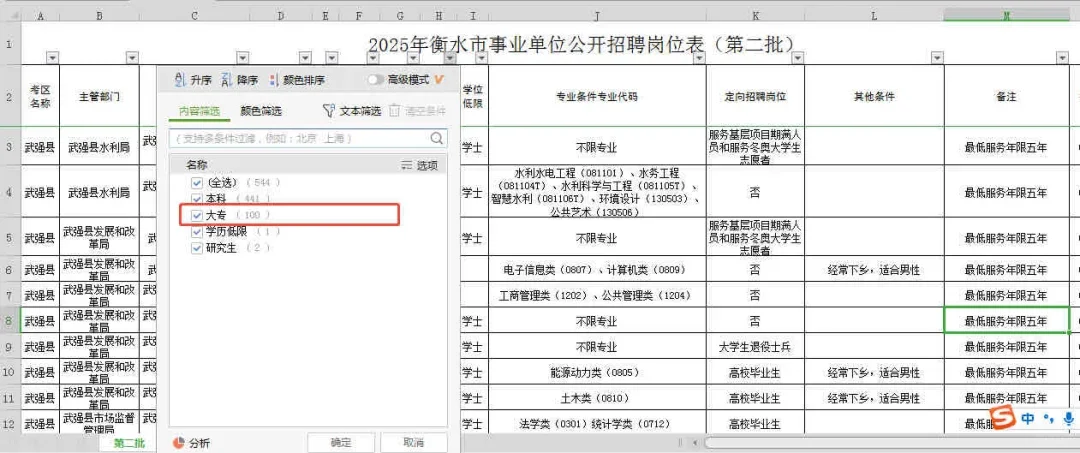Select row 3 header
The height and width of the screenshot is (453, 1080).
(10, 146)
